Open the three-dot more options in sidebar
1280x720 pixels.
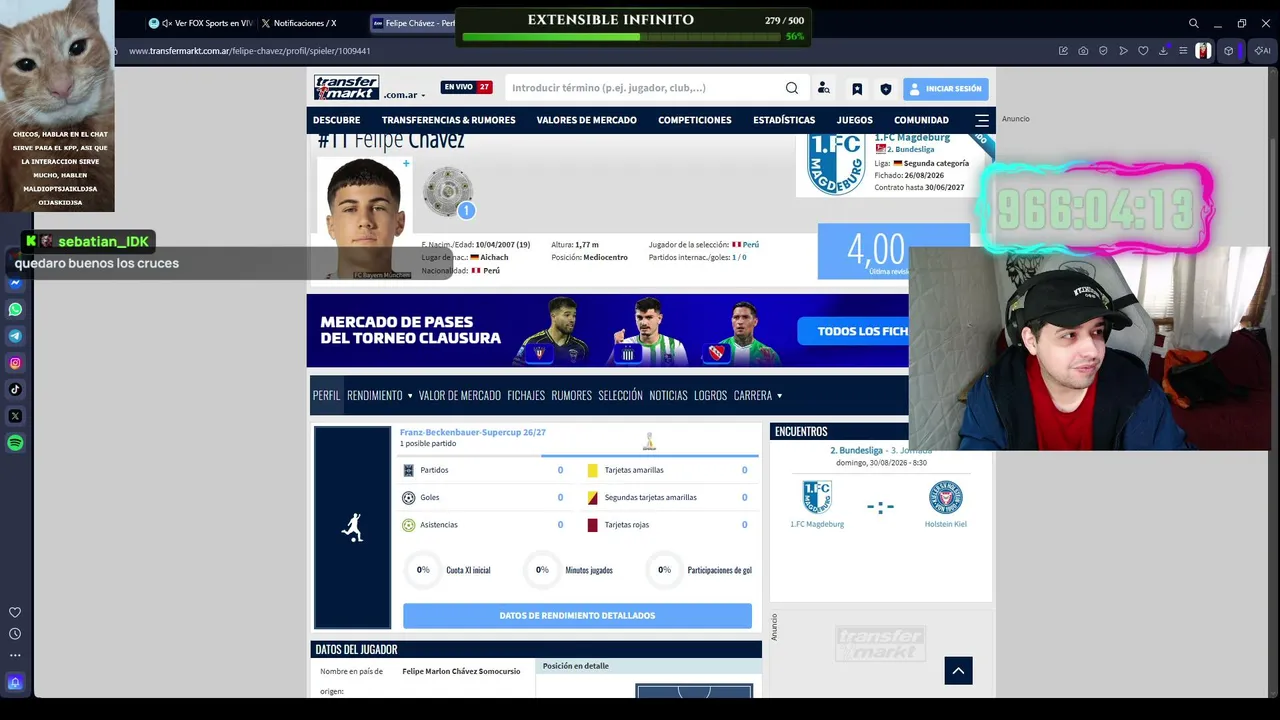[15, 656]
